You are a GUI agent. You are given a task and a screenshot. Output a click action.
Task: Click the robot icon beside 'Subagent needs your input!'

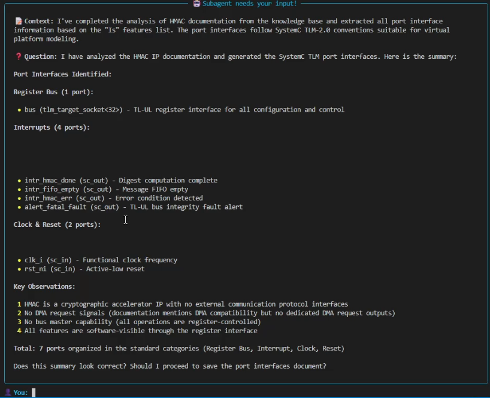[x=197, y=4]
